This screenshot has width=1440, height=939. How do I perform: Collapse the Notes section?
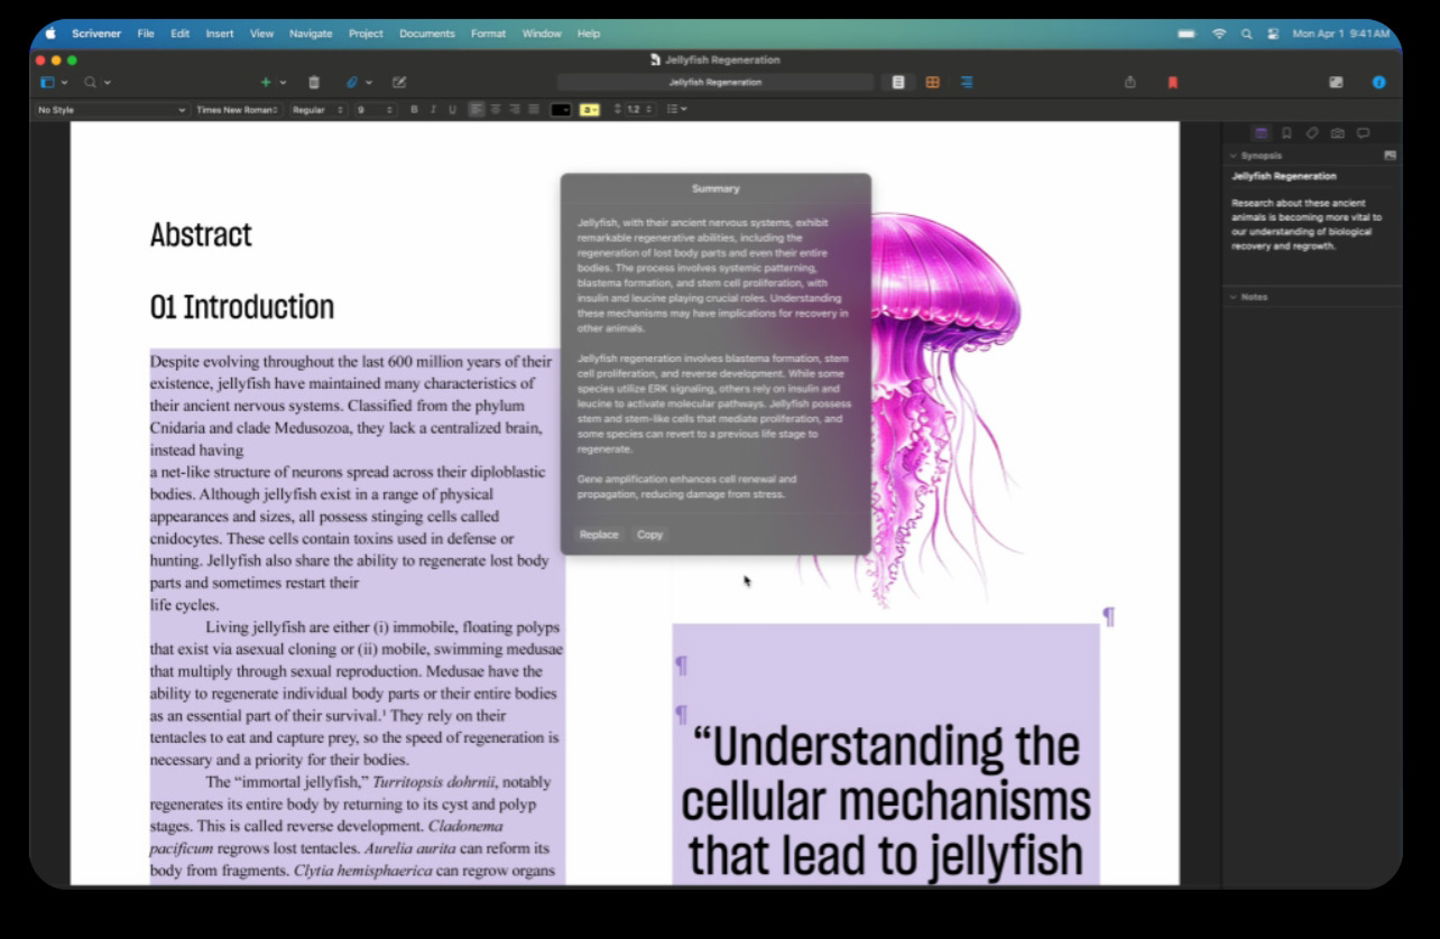click(1233, 296)
